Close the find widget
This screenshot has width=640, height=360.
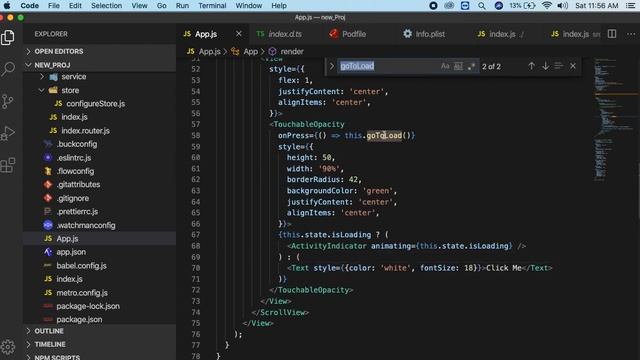click(573, 66)
